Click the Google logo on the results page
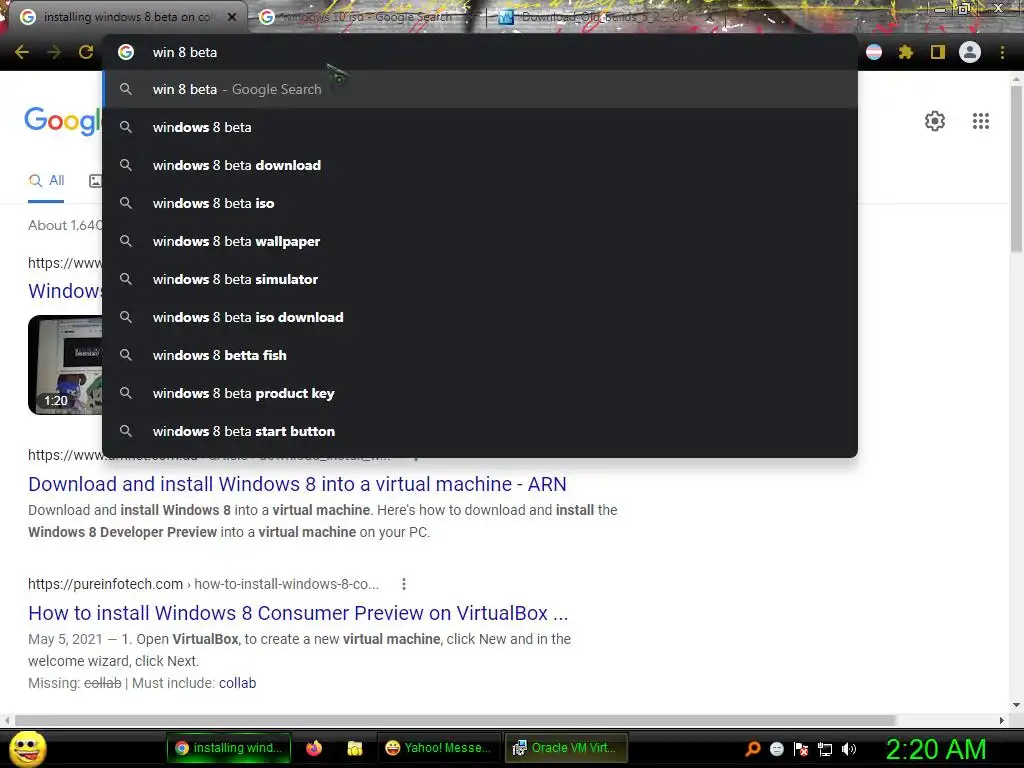The image size is (1024, 768). tap(63, 121)
